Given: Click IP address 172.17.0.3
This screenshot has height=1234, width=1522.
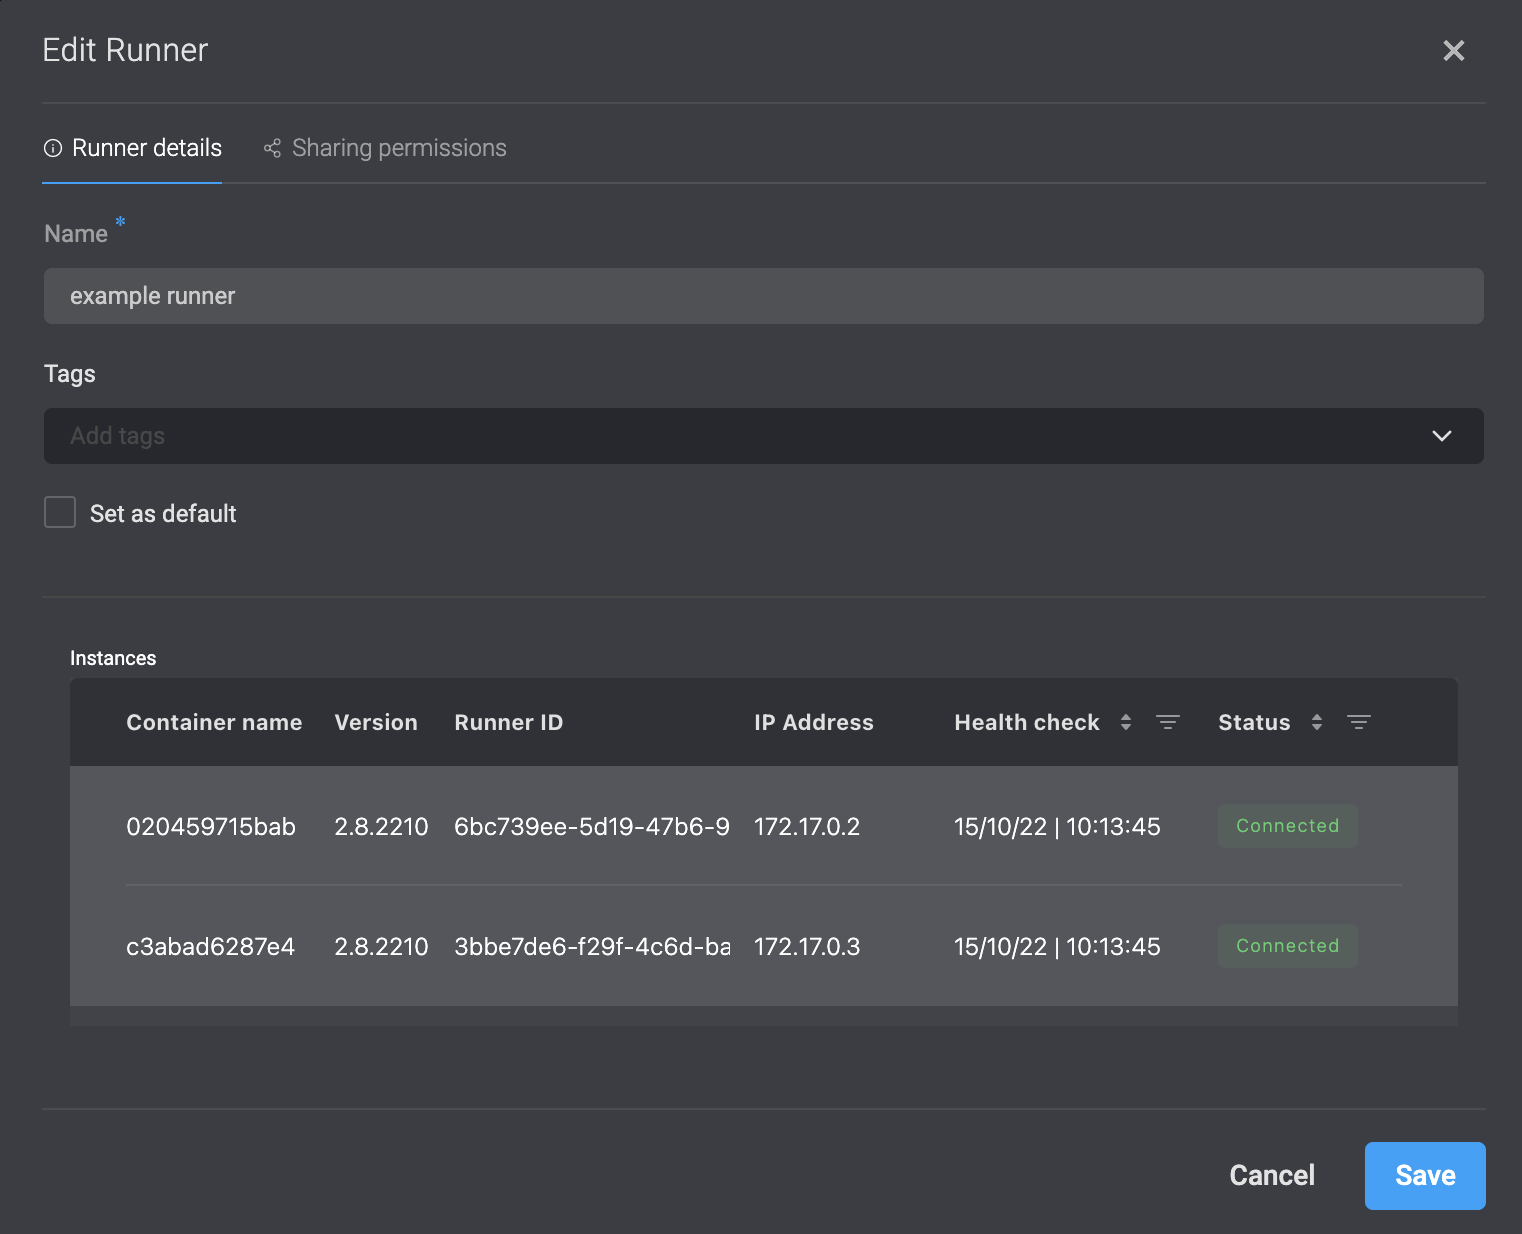Looking at the screenshot, I should (x=807, y=946).
